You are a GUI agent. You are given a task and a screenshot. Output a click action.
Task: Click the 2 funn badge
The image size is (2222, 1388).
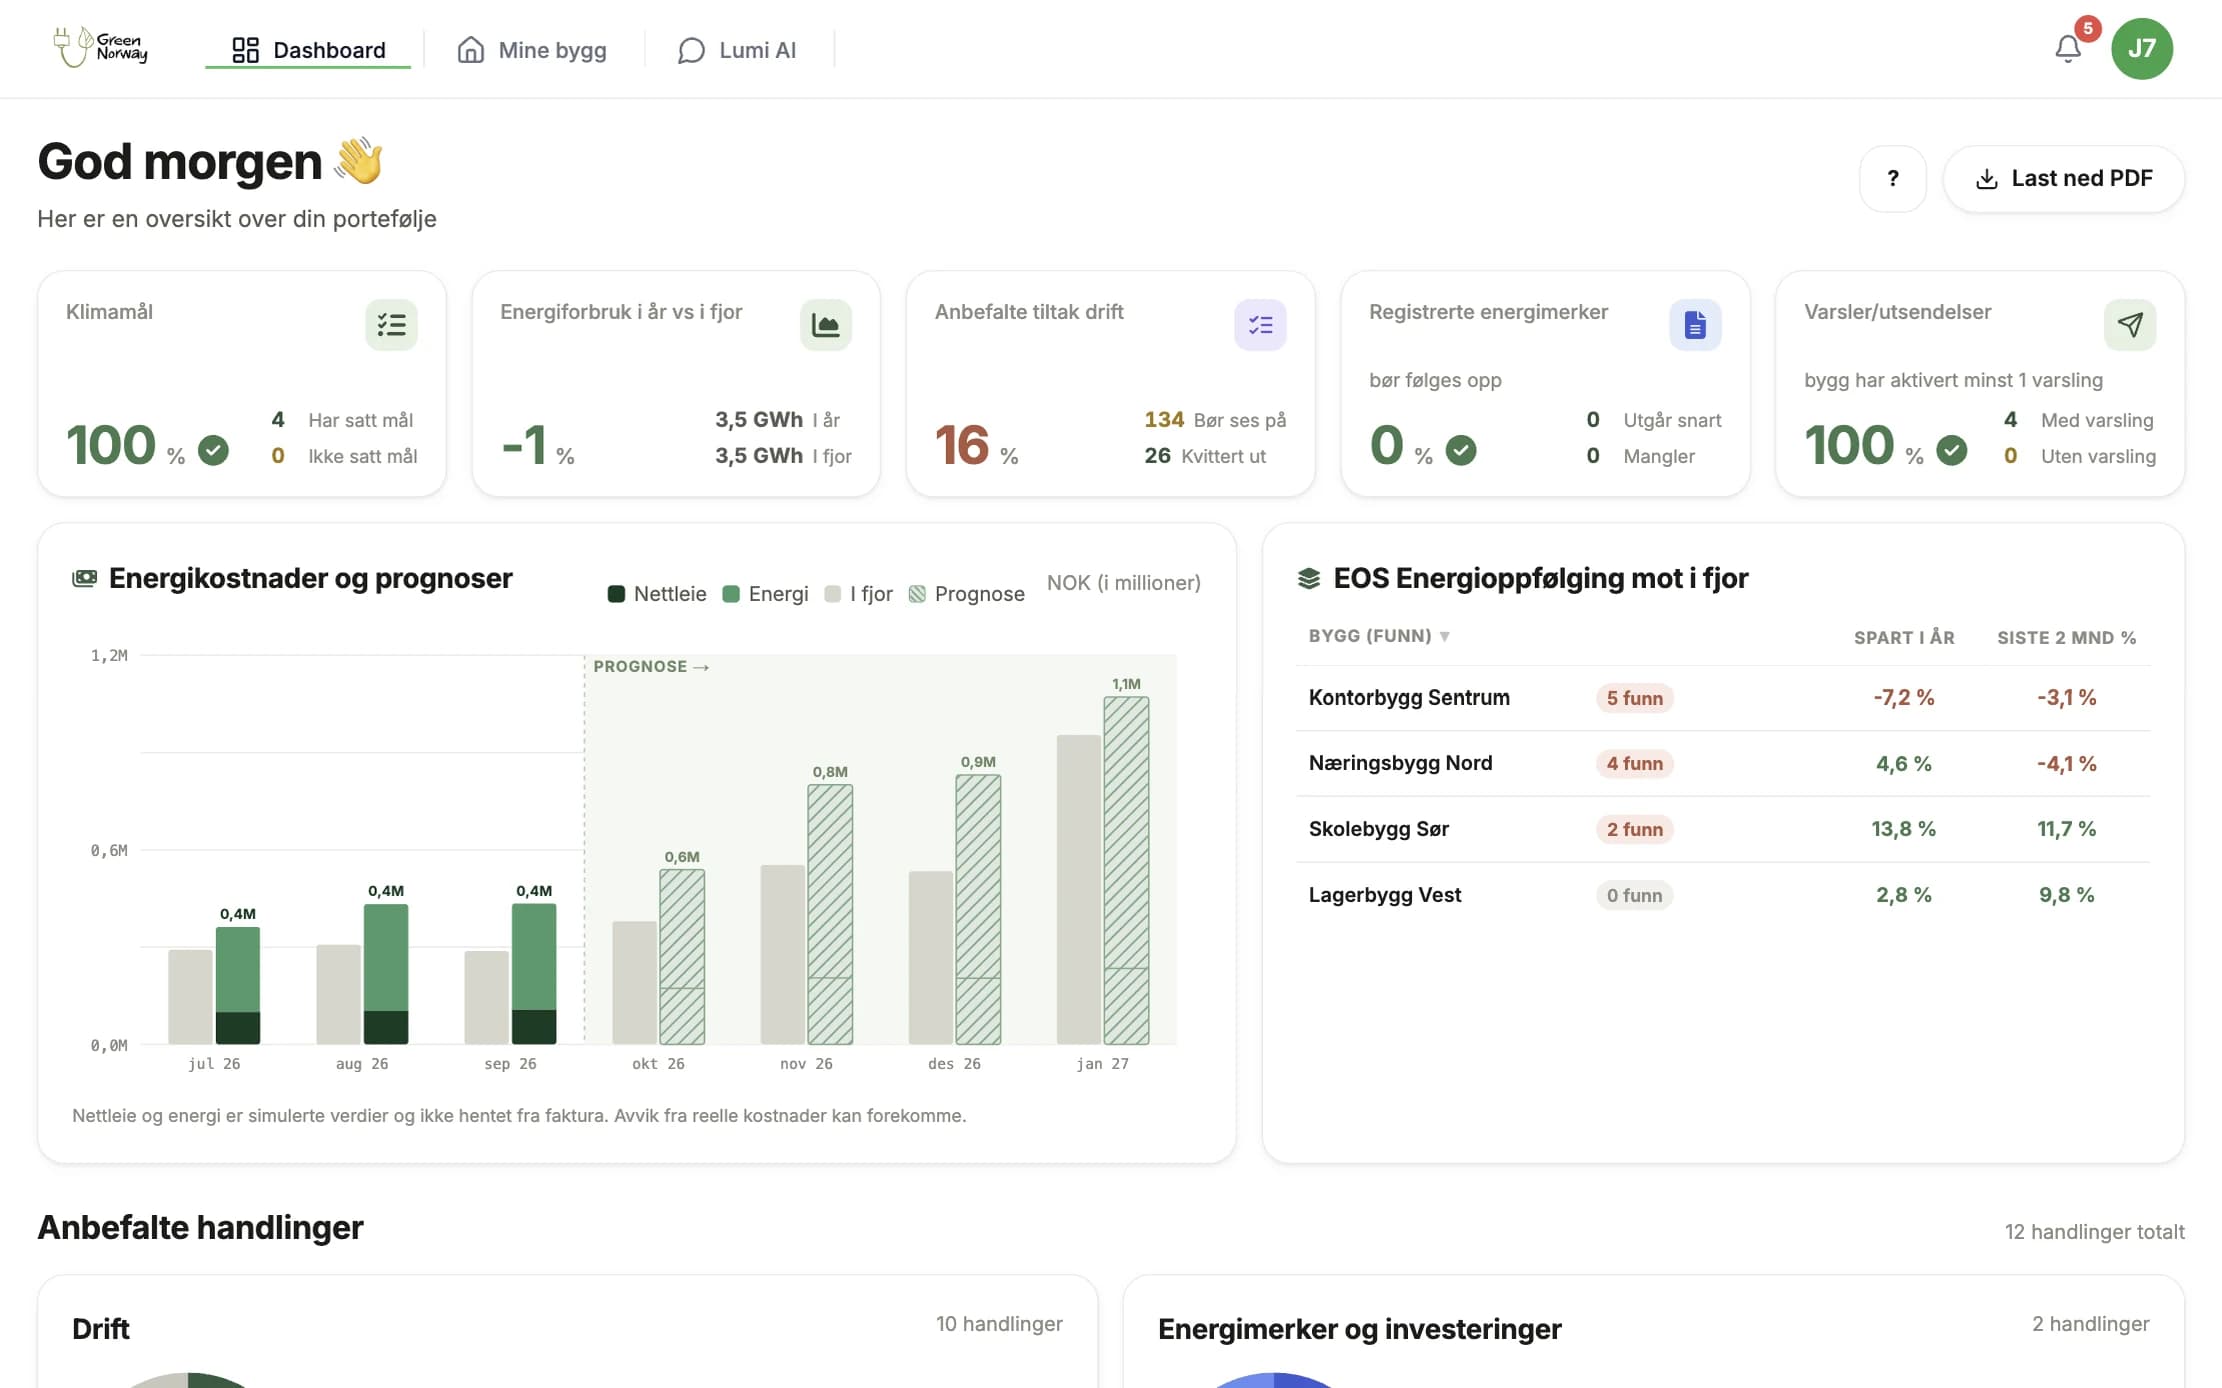[x=1634, y=829]
